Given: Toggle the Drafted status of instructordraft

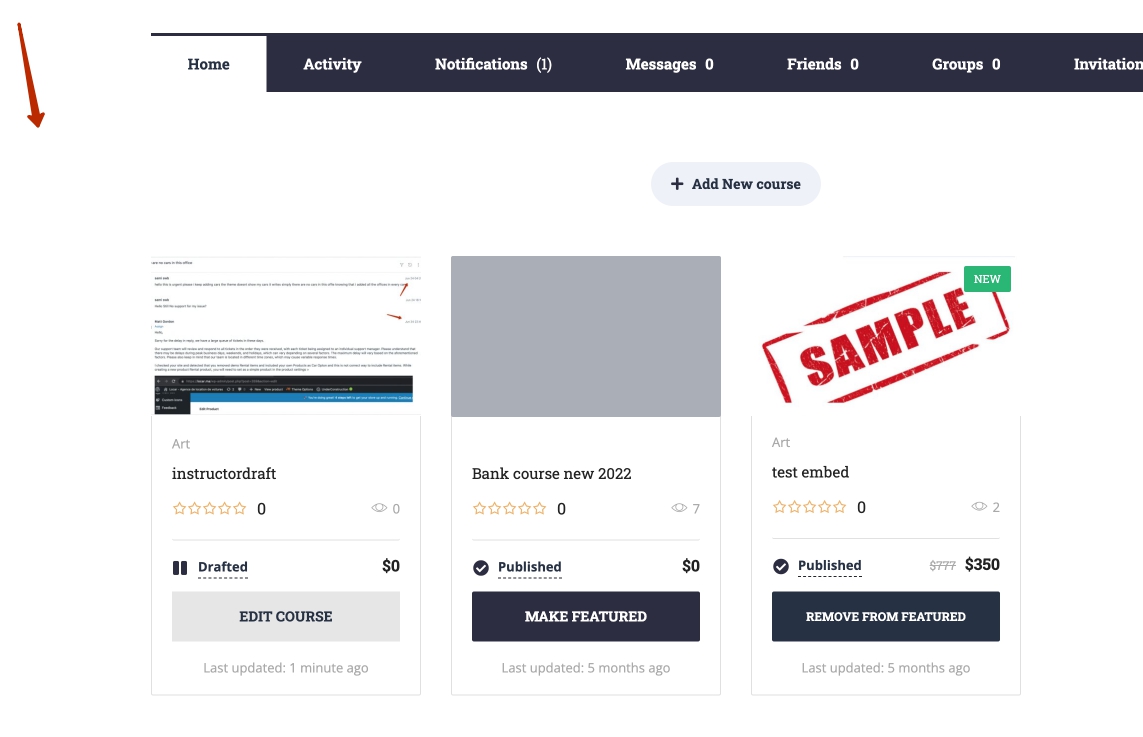Looking at the screenshot, I should (222, 567).
